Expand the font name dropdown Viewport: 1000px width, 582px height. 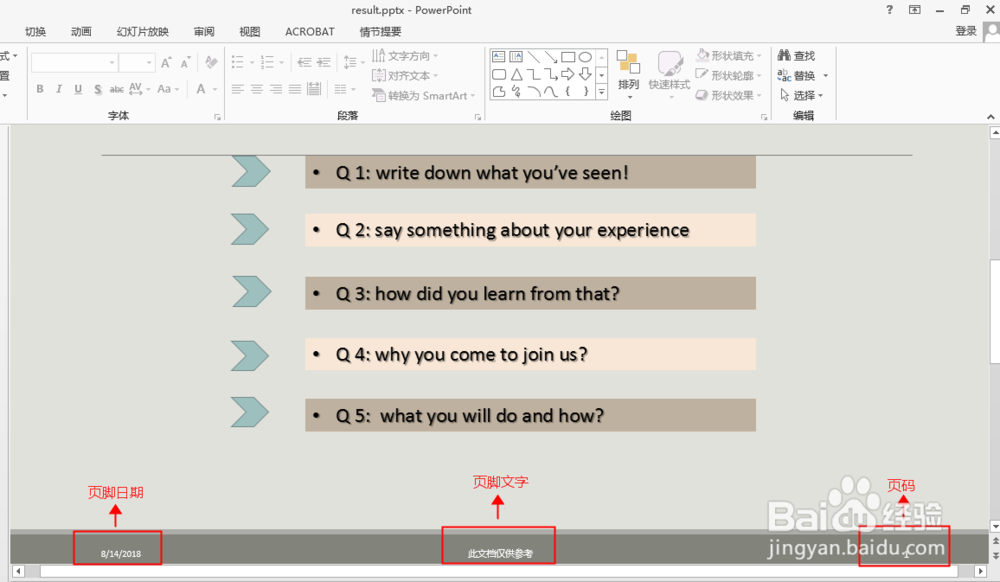tap(112, 62)
